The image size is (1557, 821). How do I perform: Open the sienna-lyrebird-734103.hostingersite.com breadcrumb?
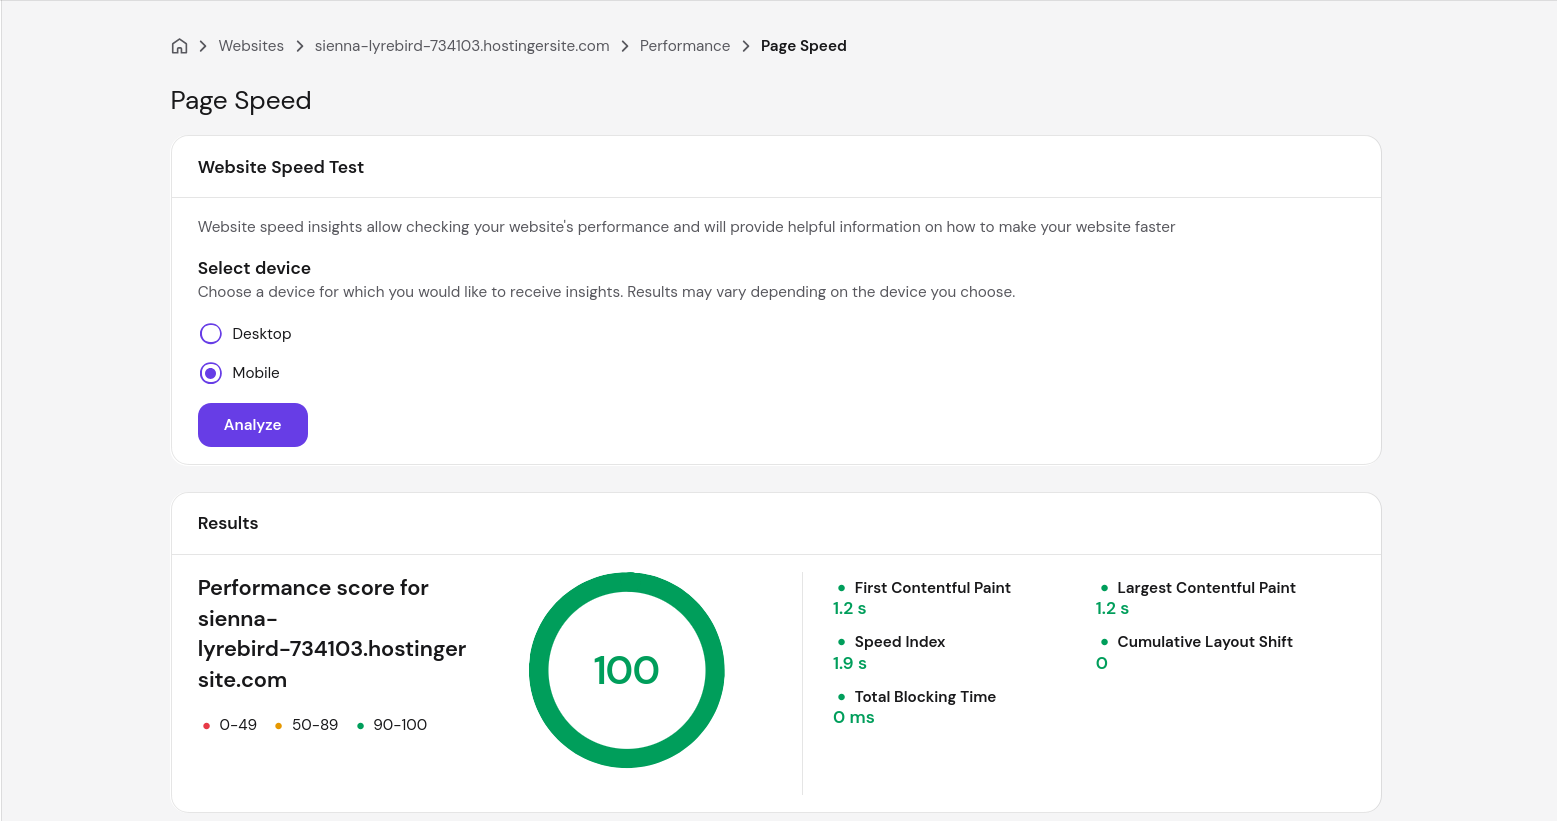click(x=462, y=46)
